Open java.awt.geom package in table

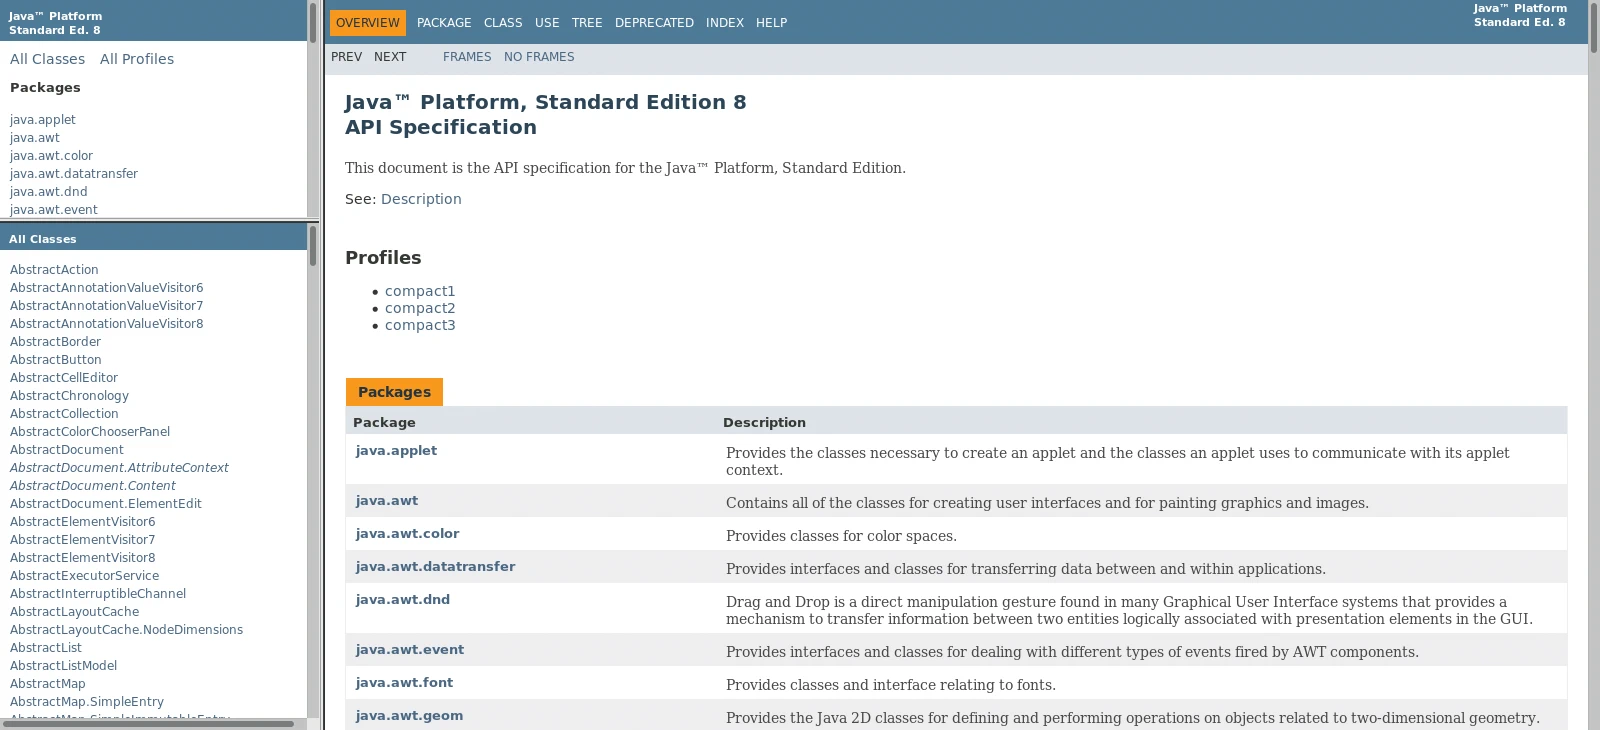coord(409,715)
